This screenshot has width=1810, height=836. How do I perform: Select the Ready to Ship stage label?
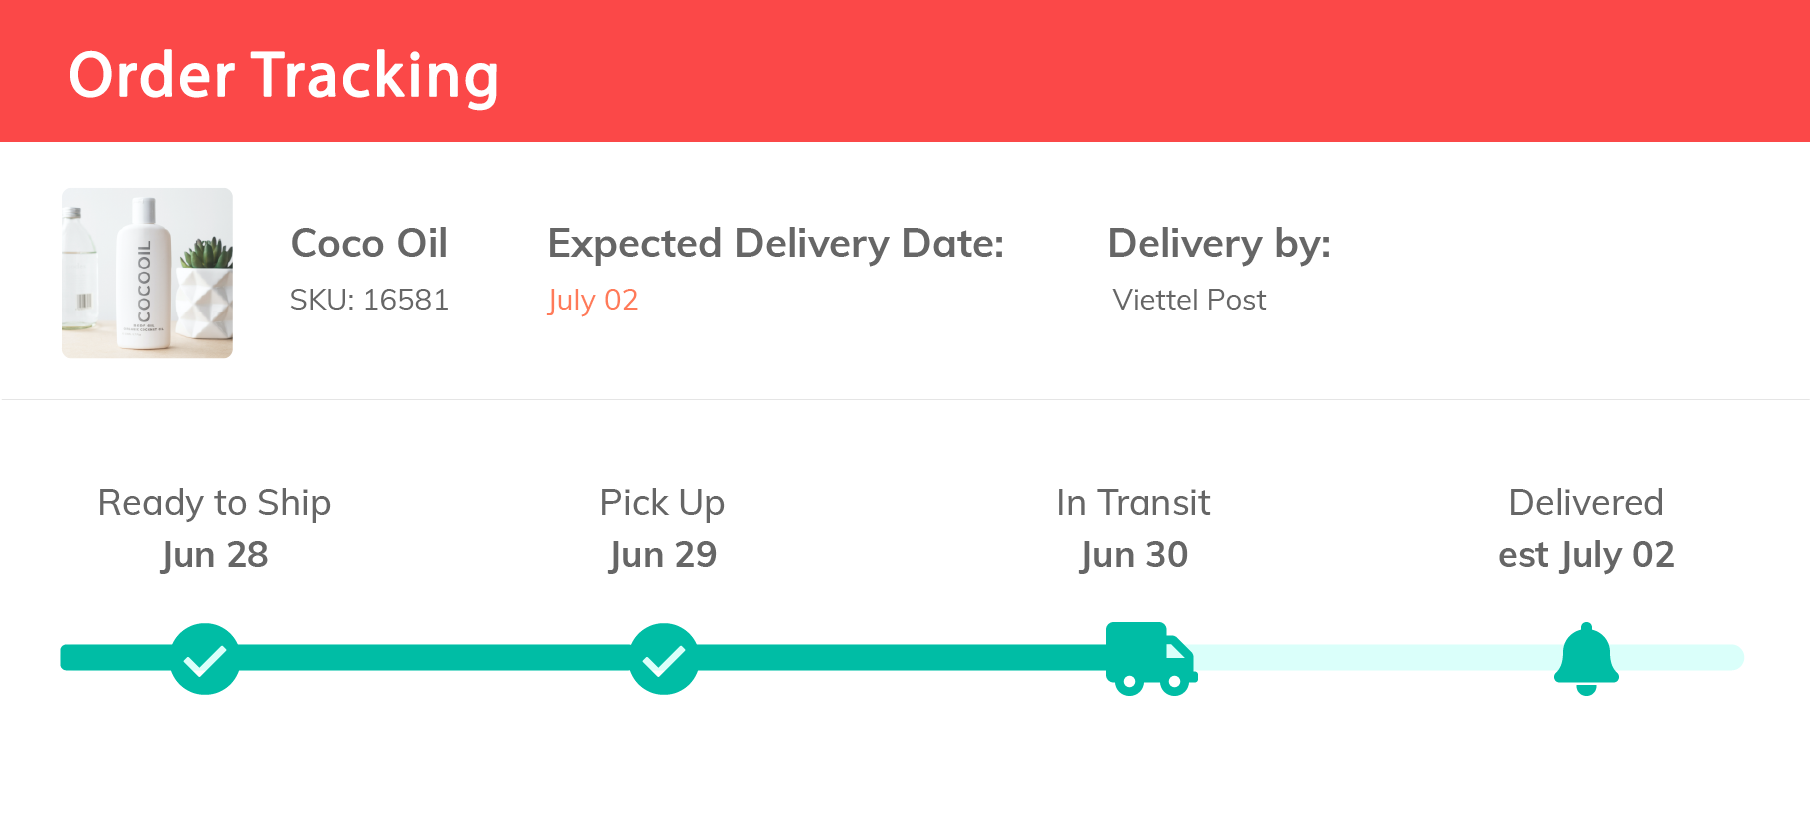(214, 503)
